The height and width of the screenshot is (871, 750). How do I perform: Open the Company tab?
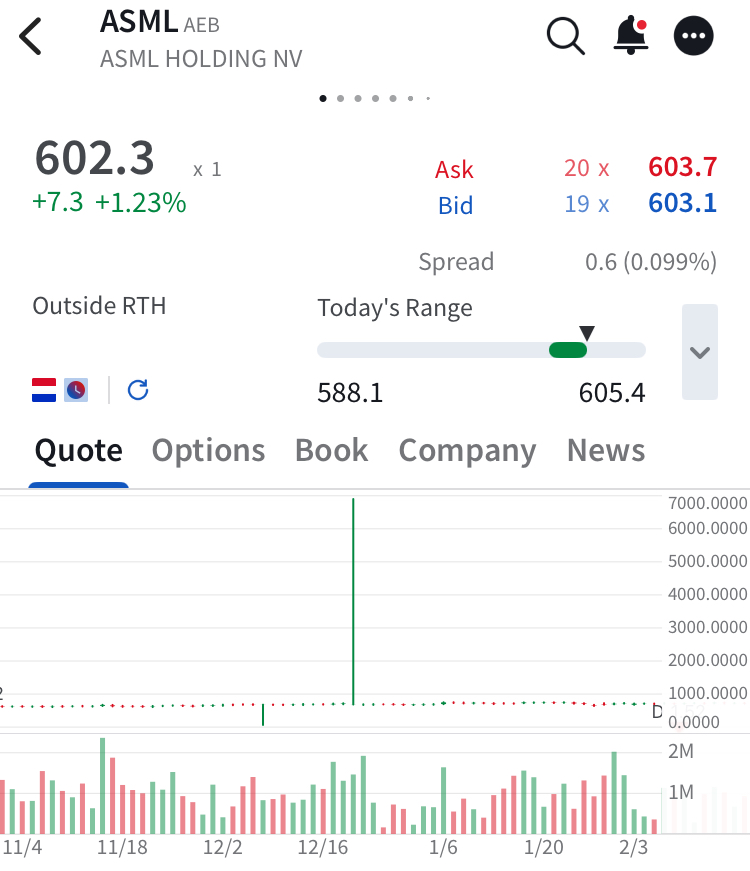[467, 451]
